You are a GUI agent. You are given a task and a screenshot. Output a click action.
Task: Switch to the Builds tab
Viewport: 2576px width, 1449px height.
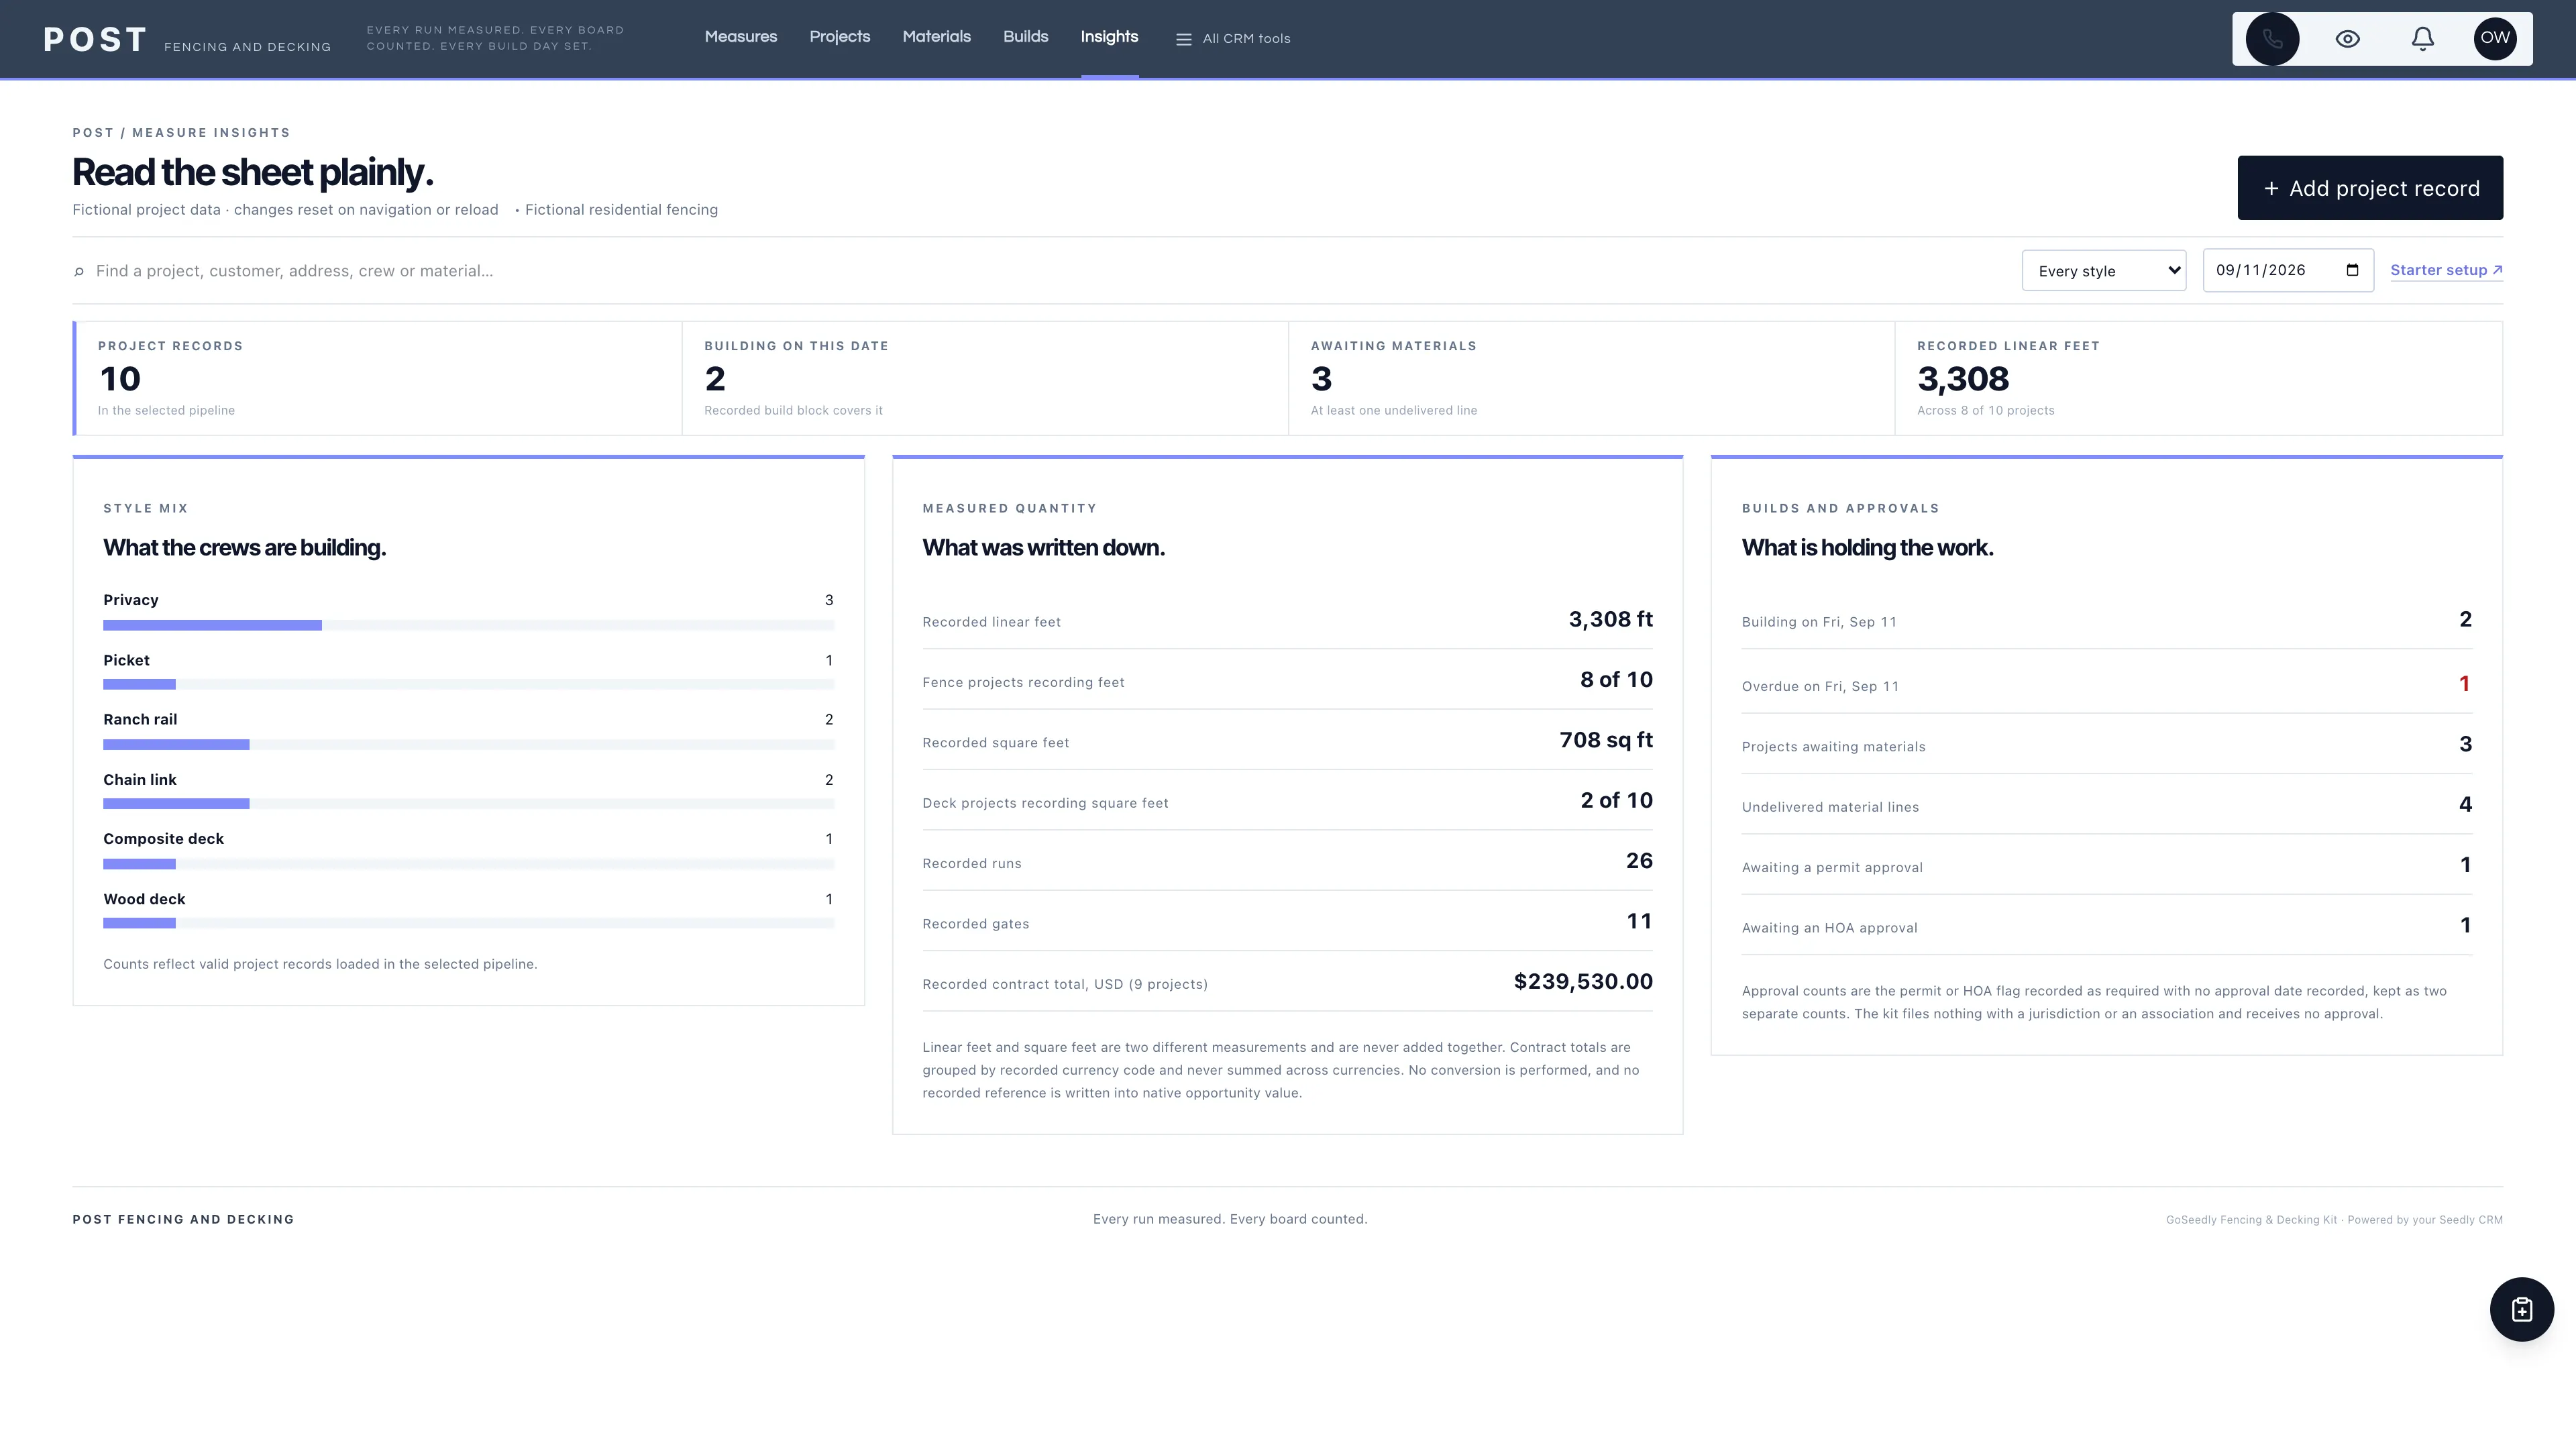[1026, 37]
